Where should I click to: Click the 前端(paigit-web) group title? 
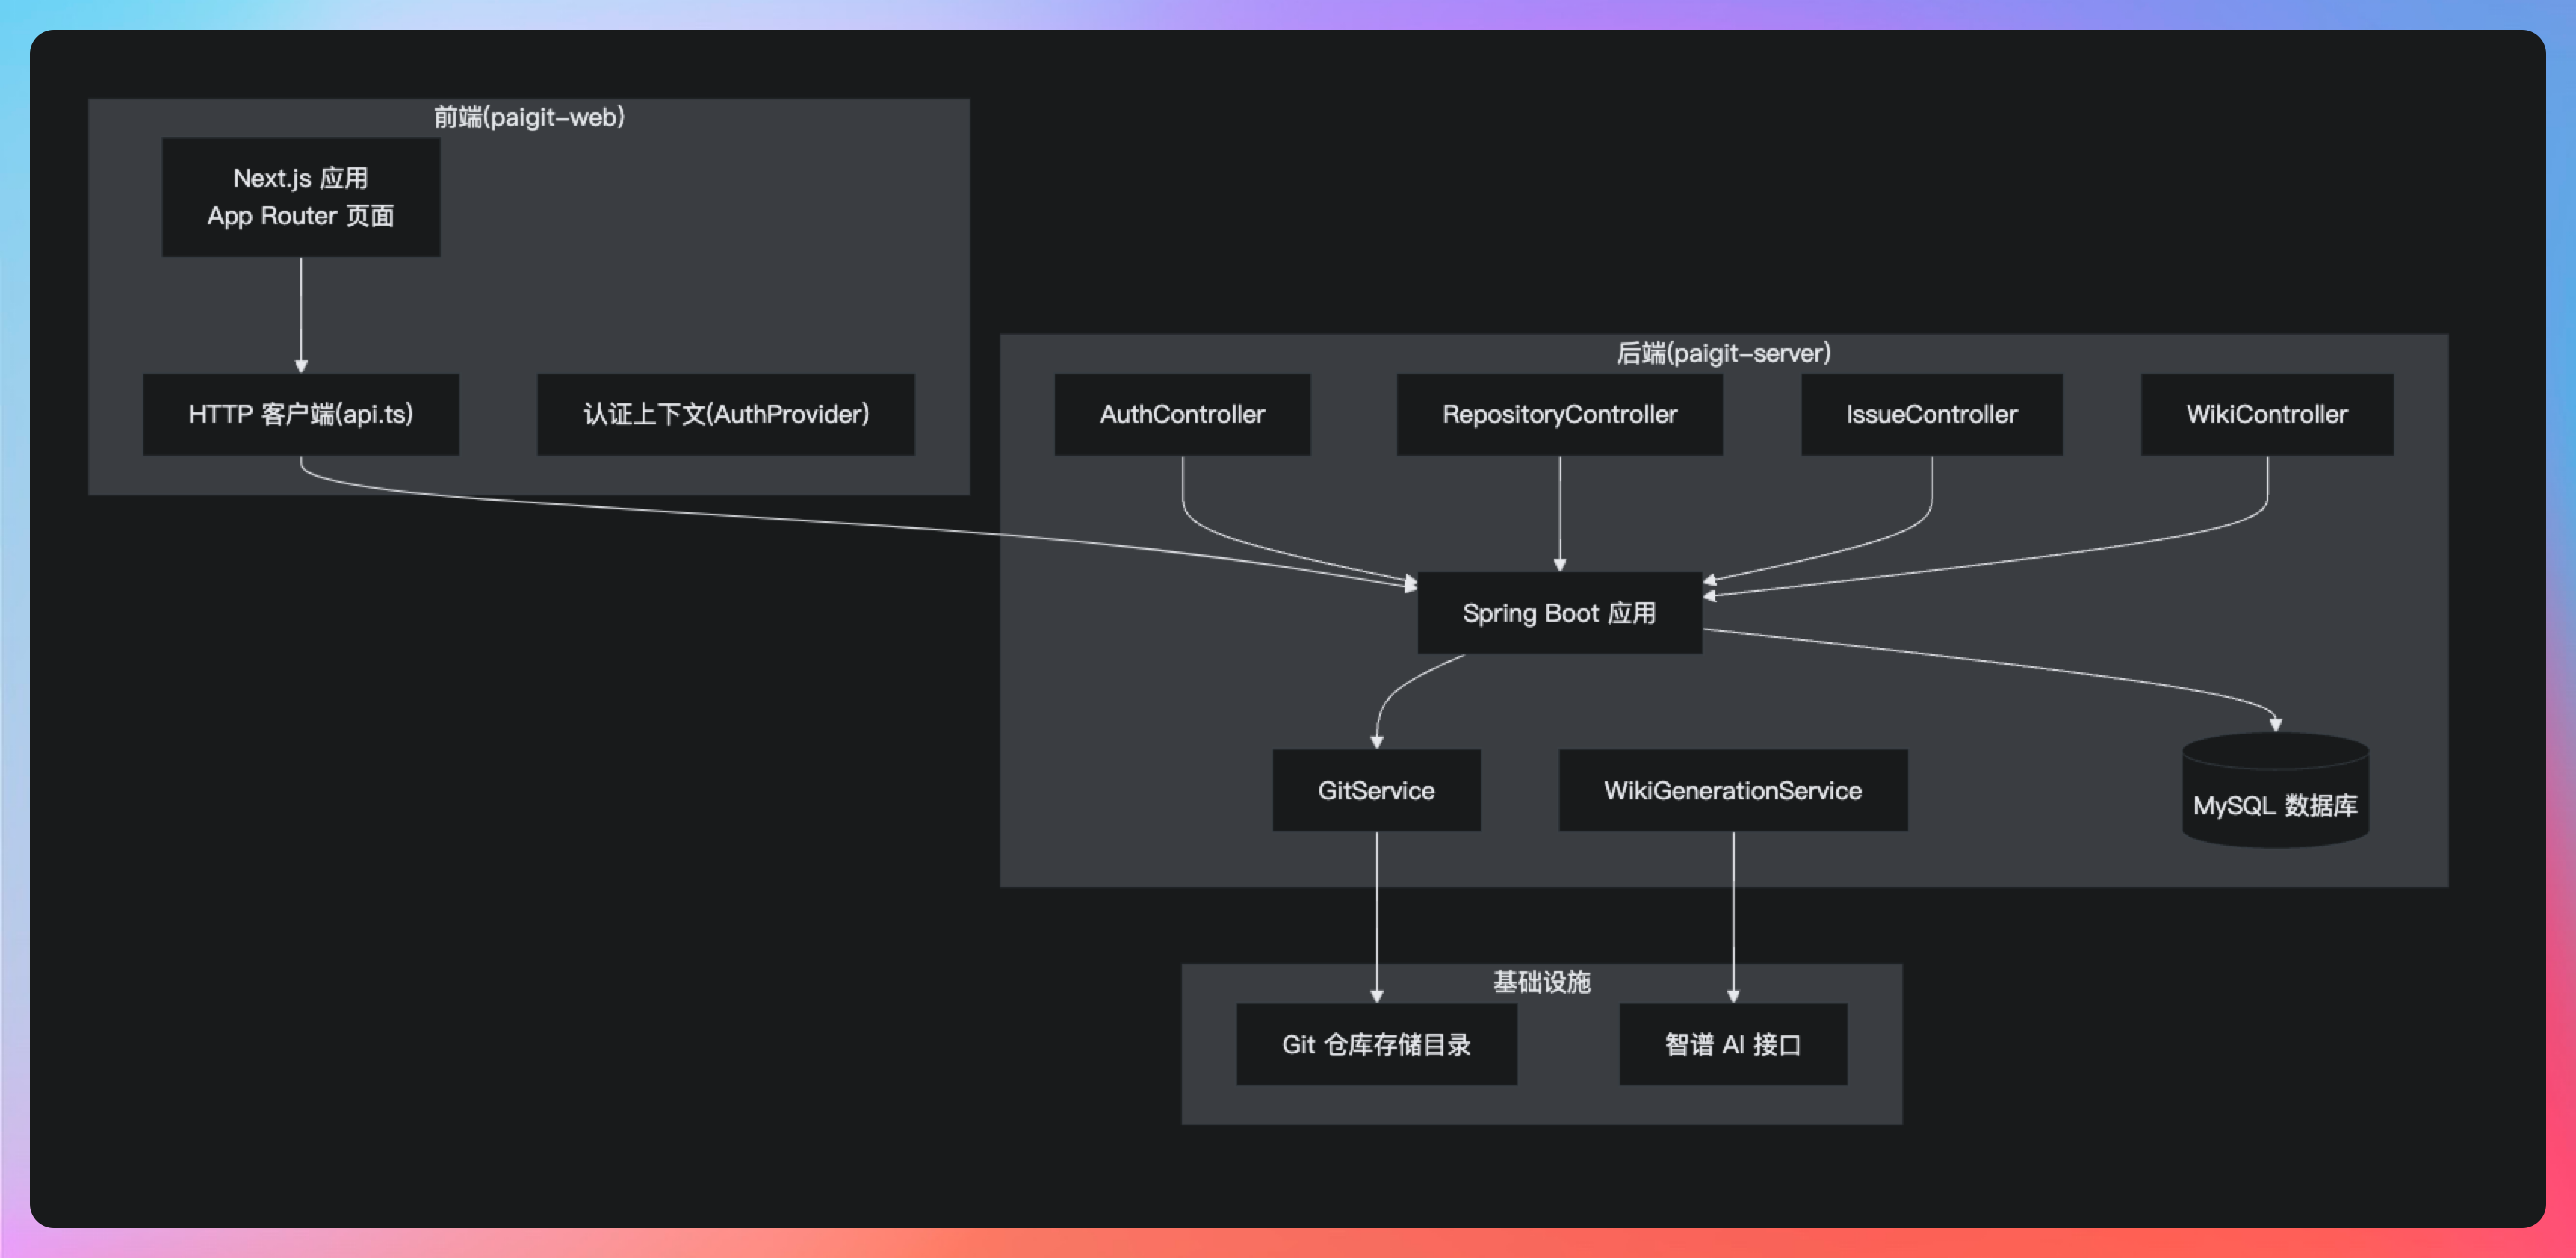528,117
